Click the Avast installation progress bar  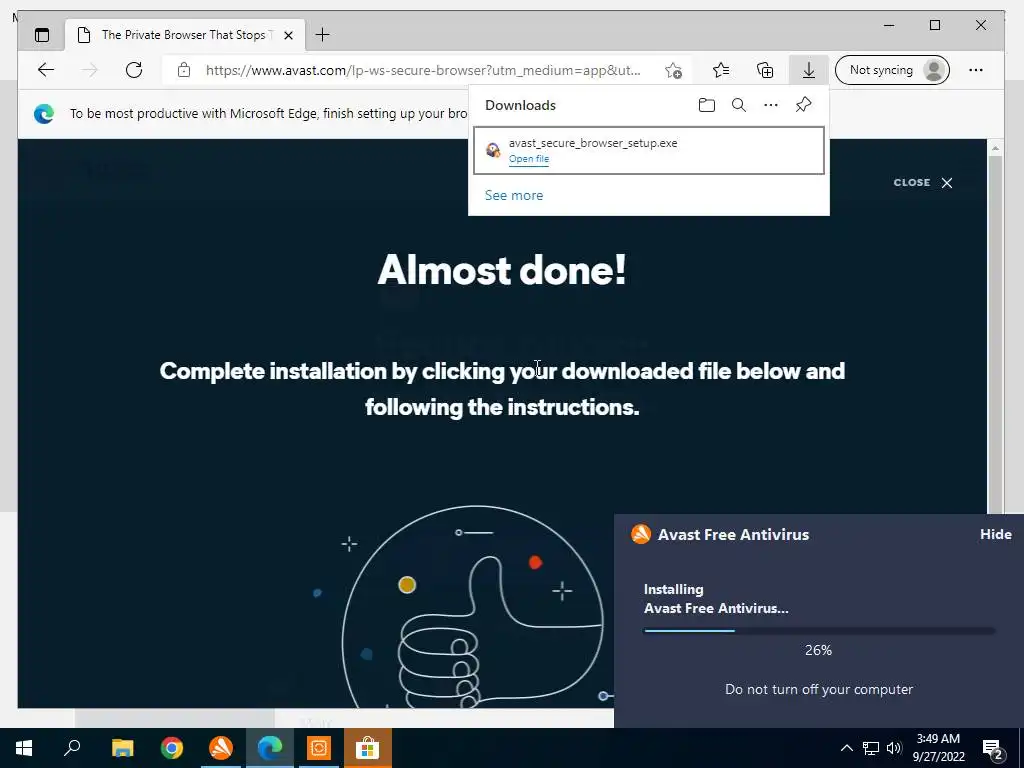819,631
